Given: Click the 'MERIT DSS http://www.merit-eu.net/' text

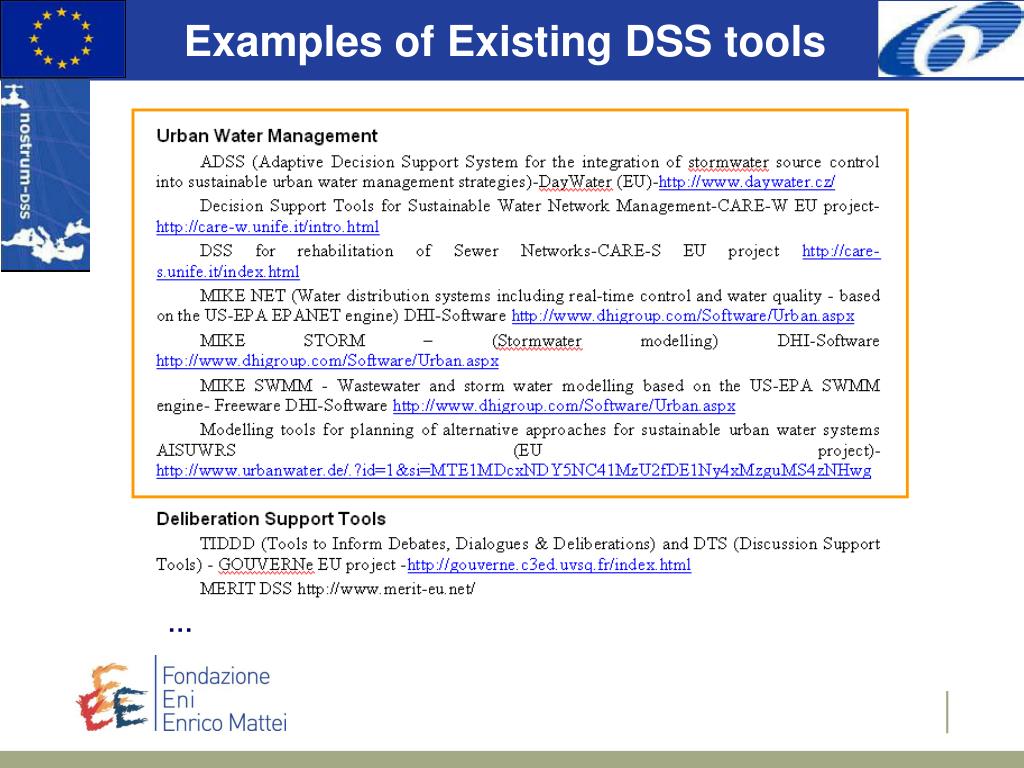Looking at the screenshot, I should pyautogui.click(x=337, y=589).
